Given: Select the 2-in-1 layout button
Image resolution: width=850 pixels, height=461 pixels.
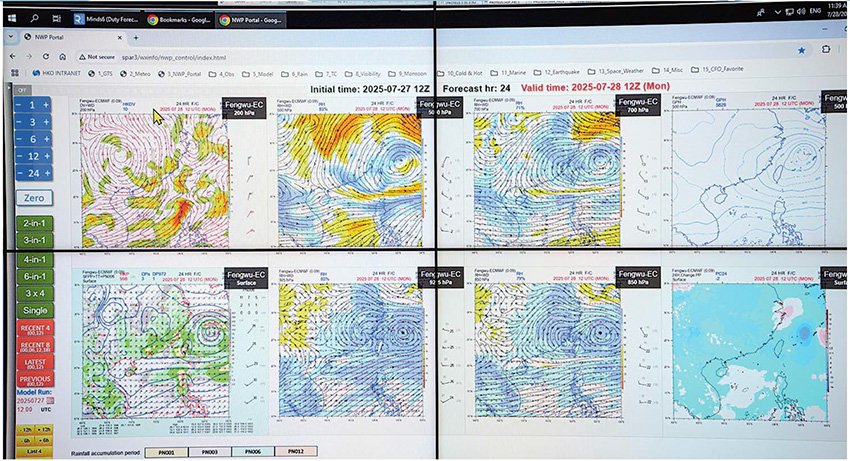Looking at the screenshot, I should coord(33,222).
